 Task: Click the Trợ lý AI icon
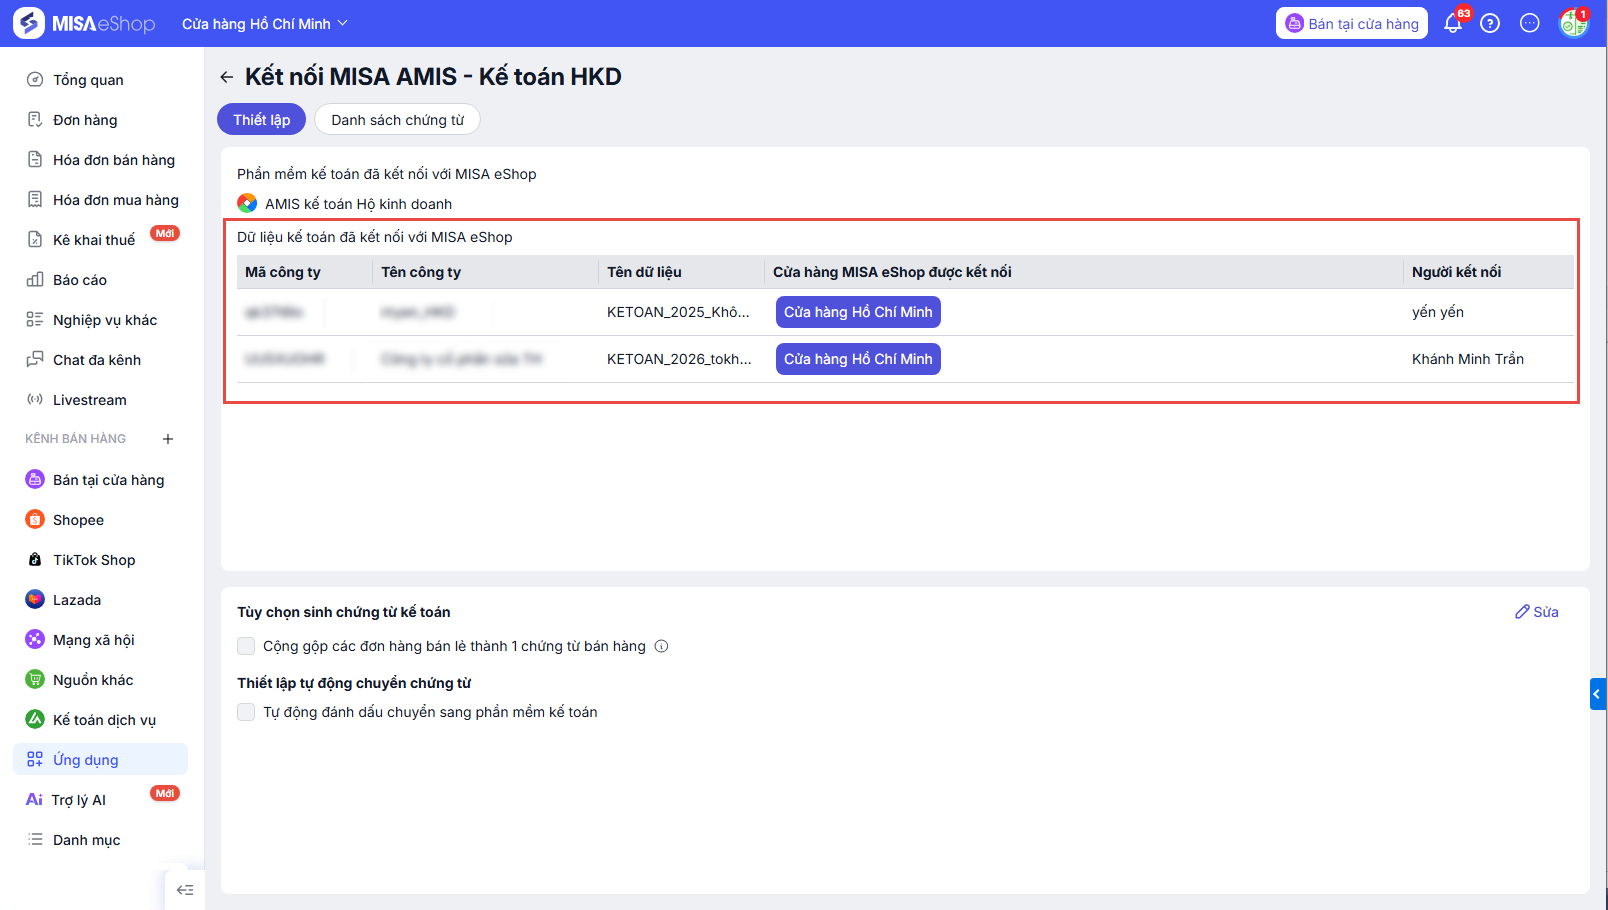point(34,800)
